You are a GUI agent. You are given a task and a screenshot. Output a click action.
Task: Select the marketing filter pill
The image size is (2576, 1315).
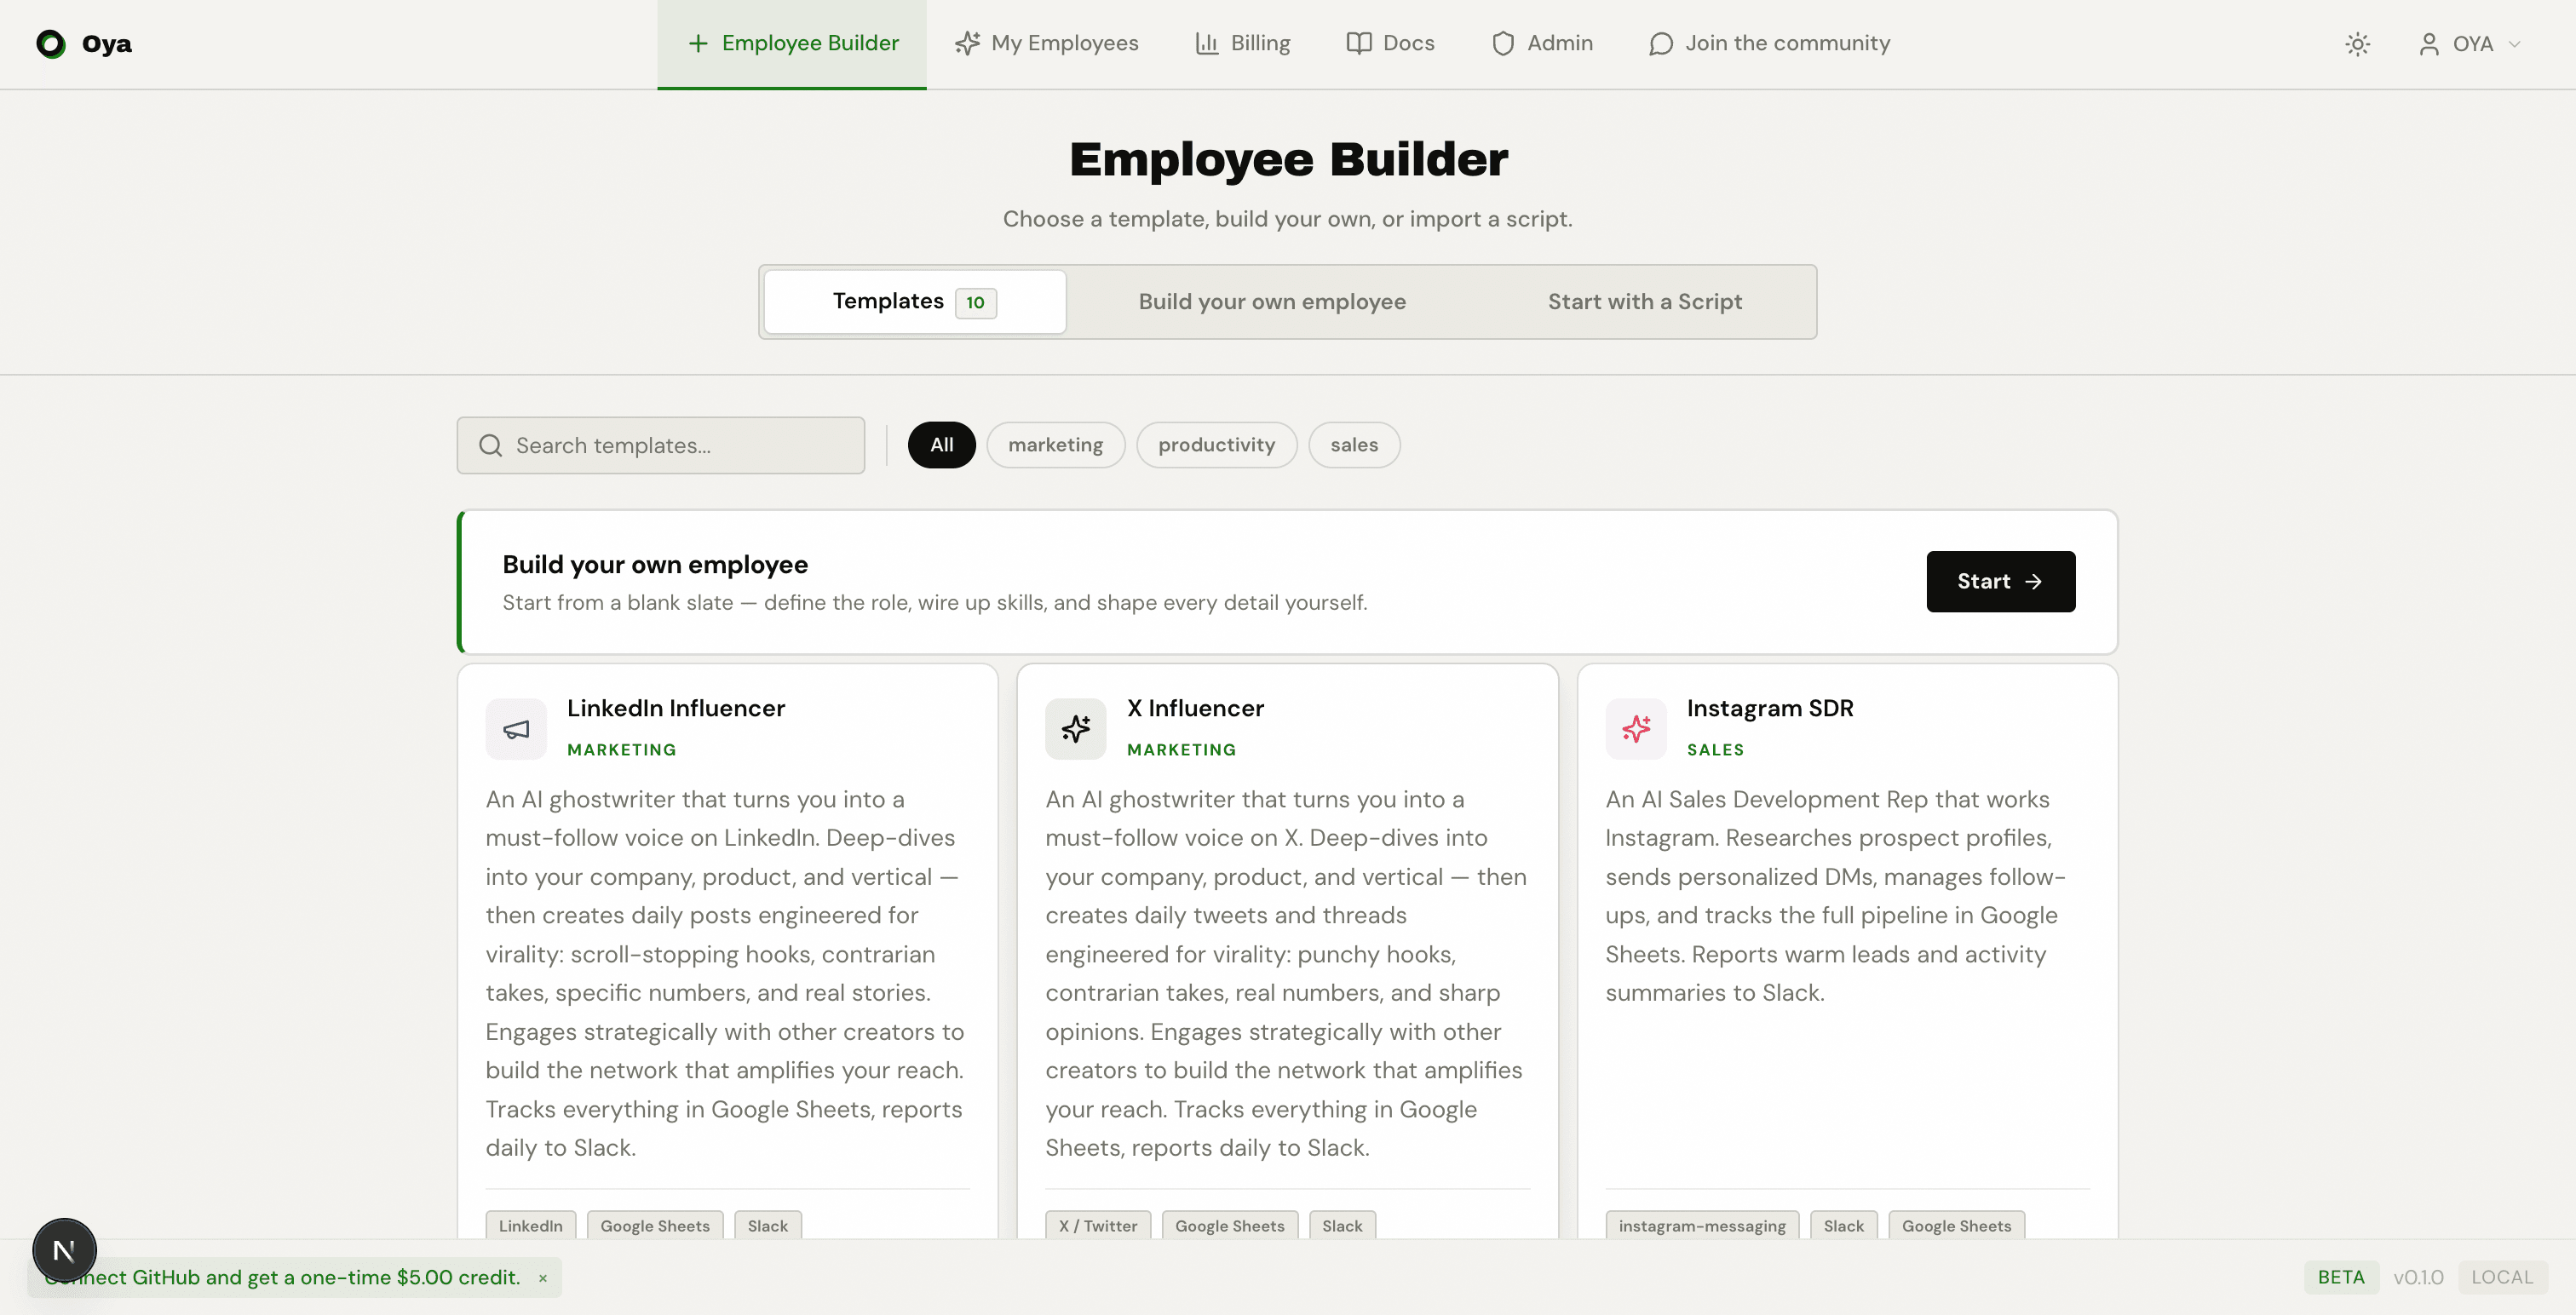click(x=1055, y=444)
